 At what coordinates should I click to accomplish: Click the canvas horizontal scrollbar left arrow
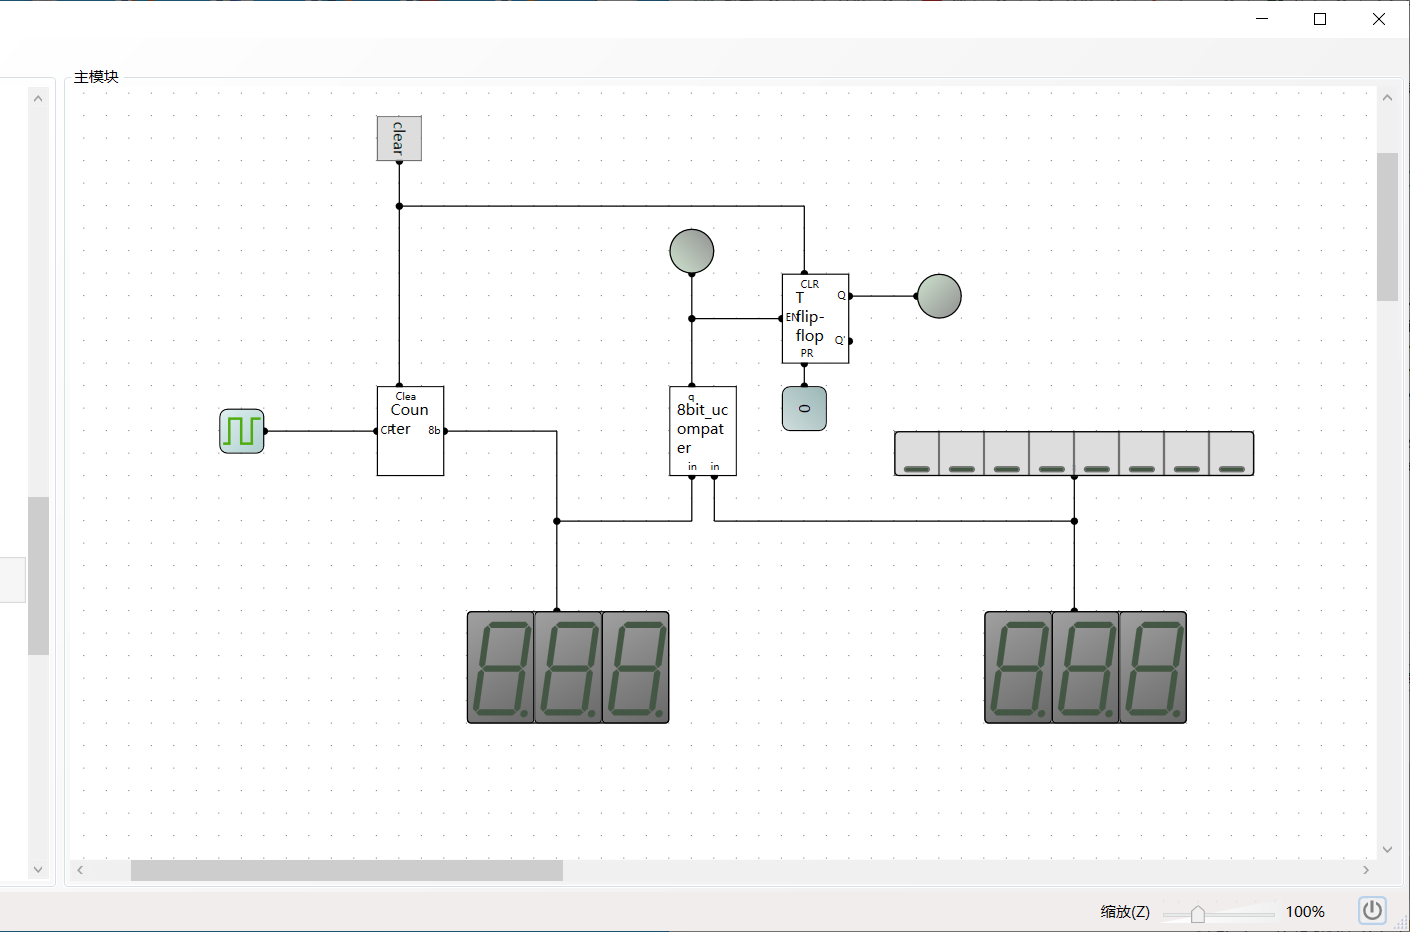pyautogui.click(x=80, y=870)
